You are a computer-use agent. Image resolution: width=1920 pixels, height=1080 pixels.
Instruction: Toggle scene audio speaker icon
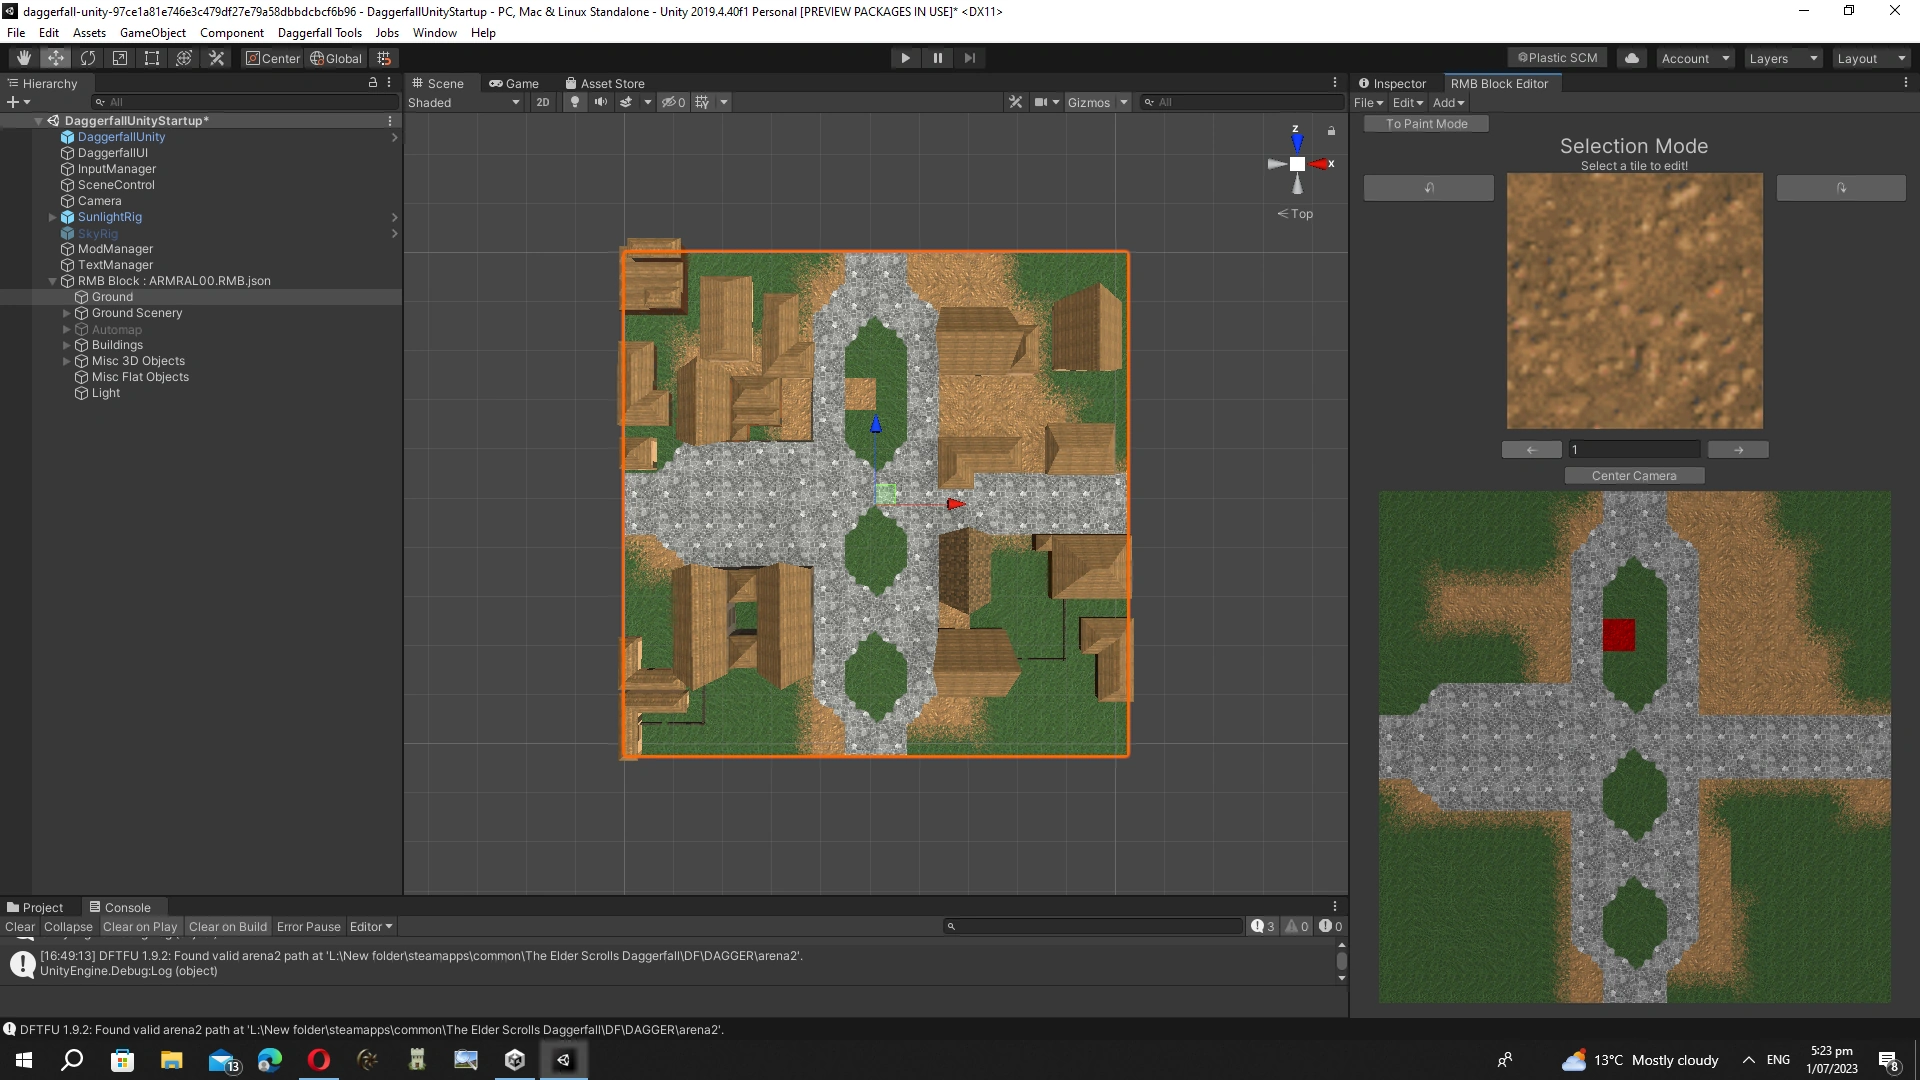click(x=600, y=102)
